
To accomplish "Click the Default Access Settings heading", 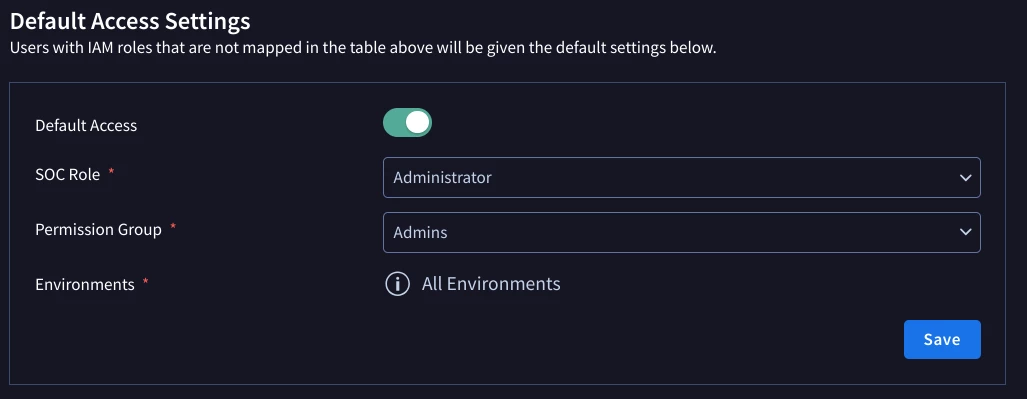I will 130,22.
